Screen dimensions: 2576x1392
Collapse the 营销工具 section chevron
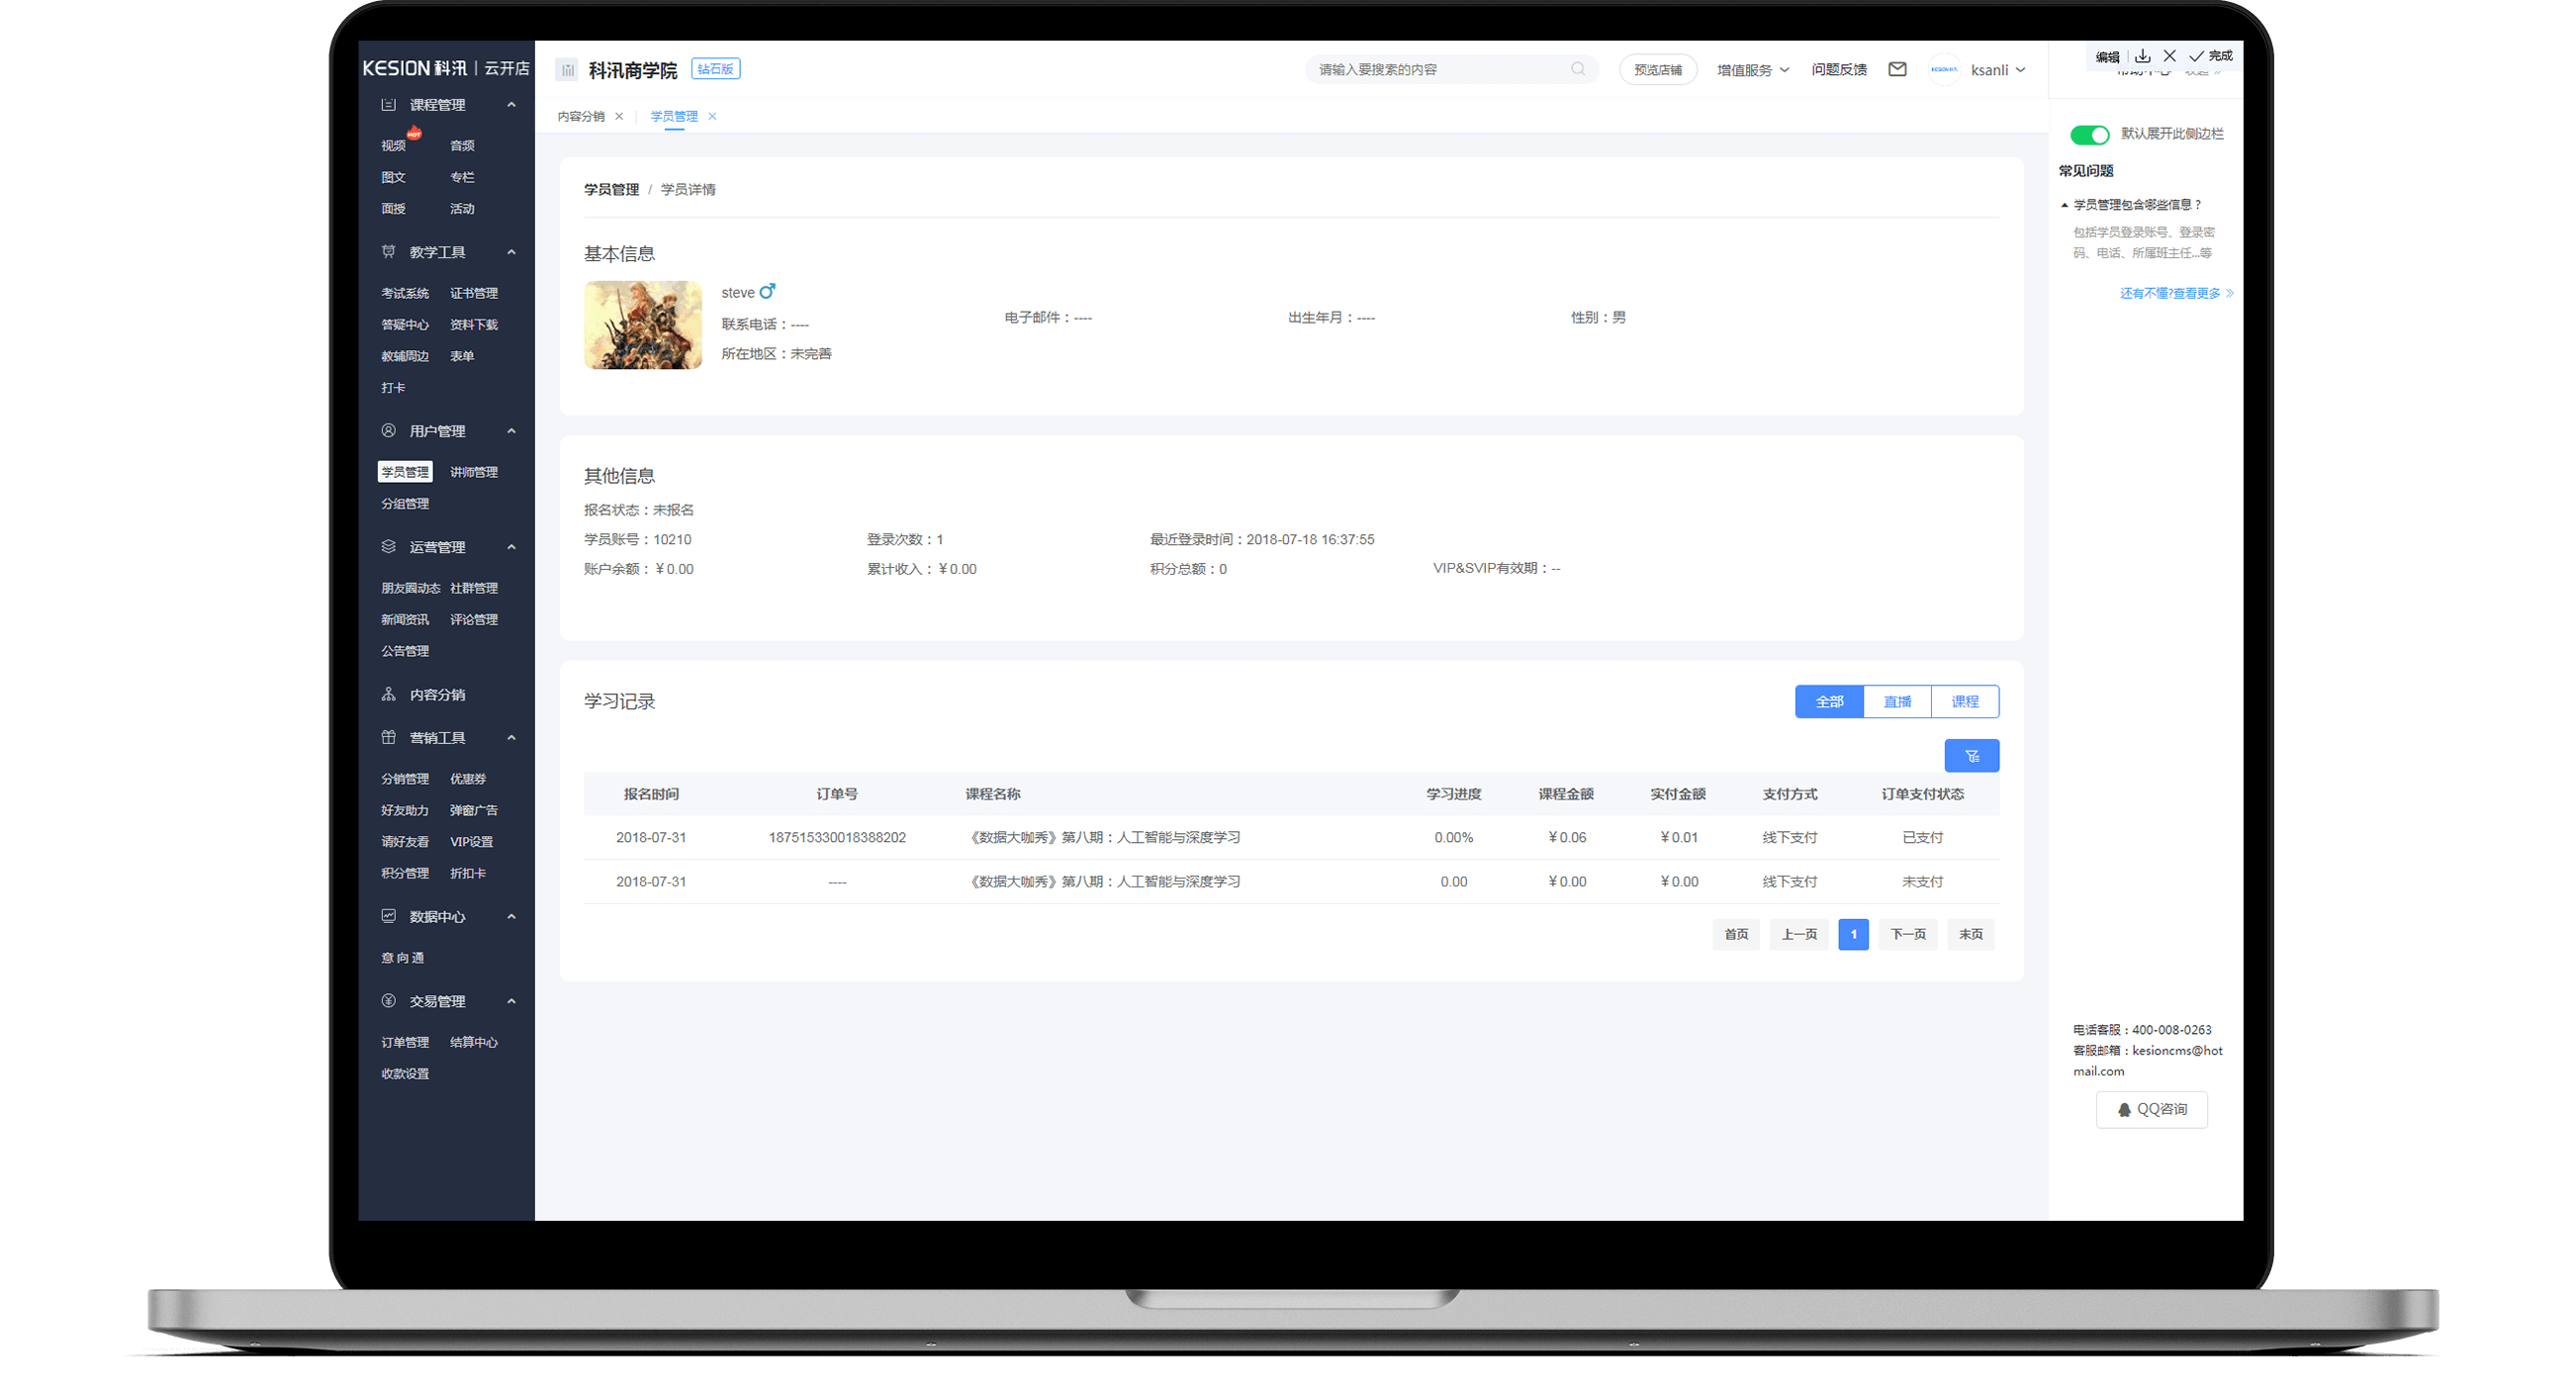[512, 737]
